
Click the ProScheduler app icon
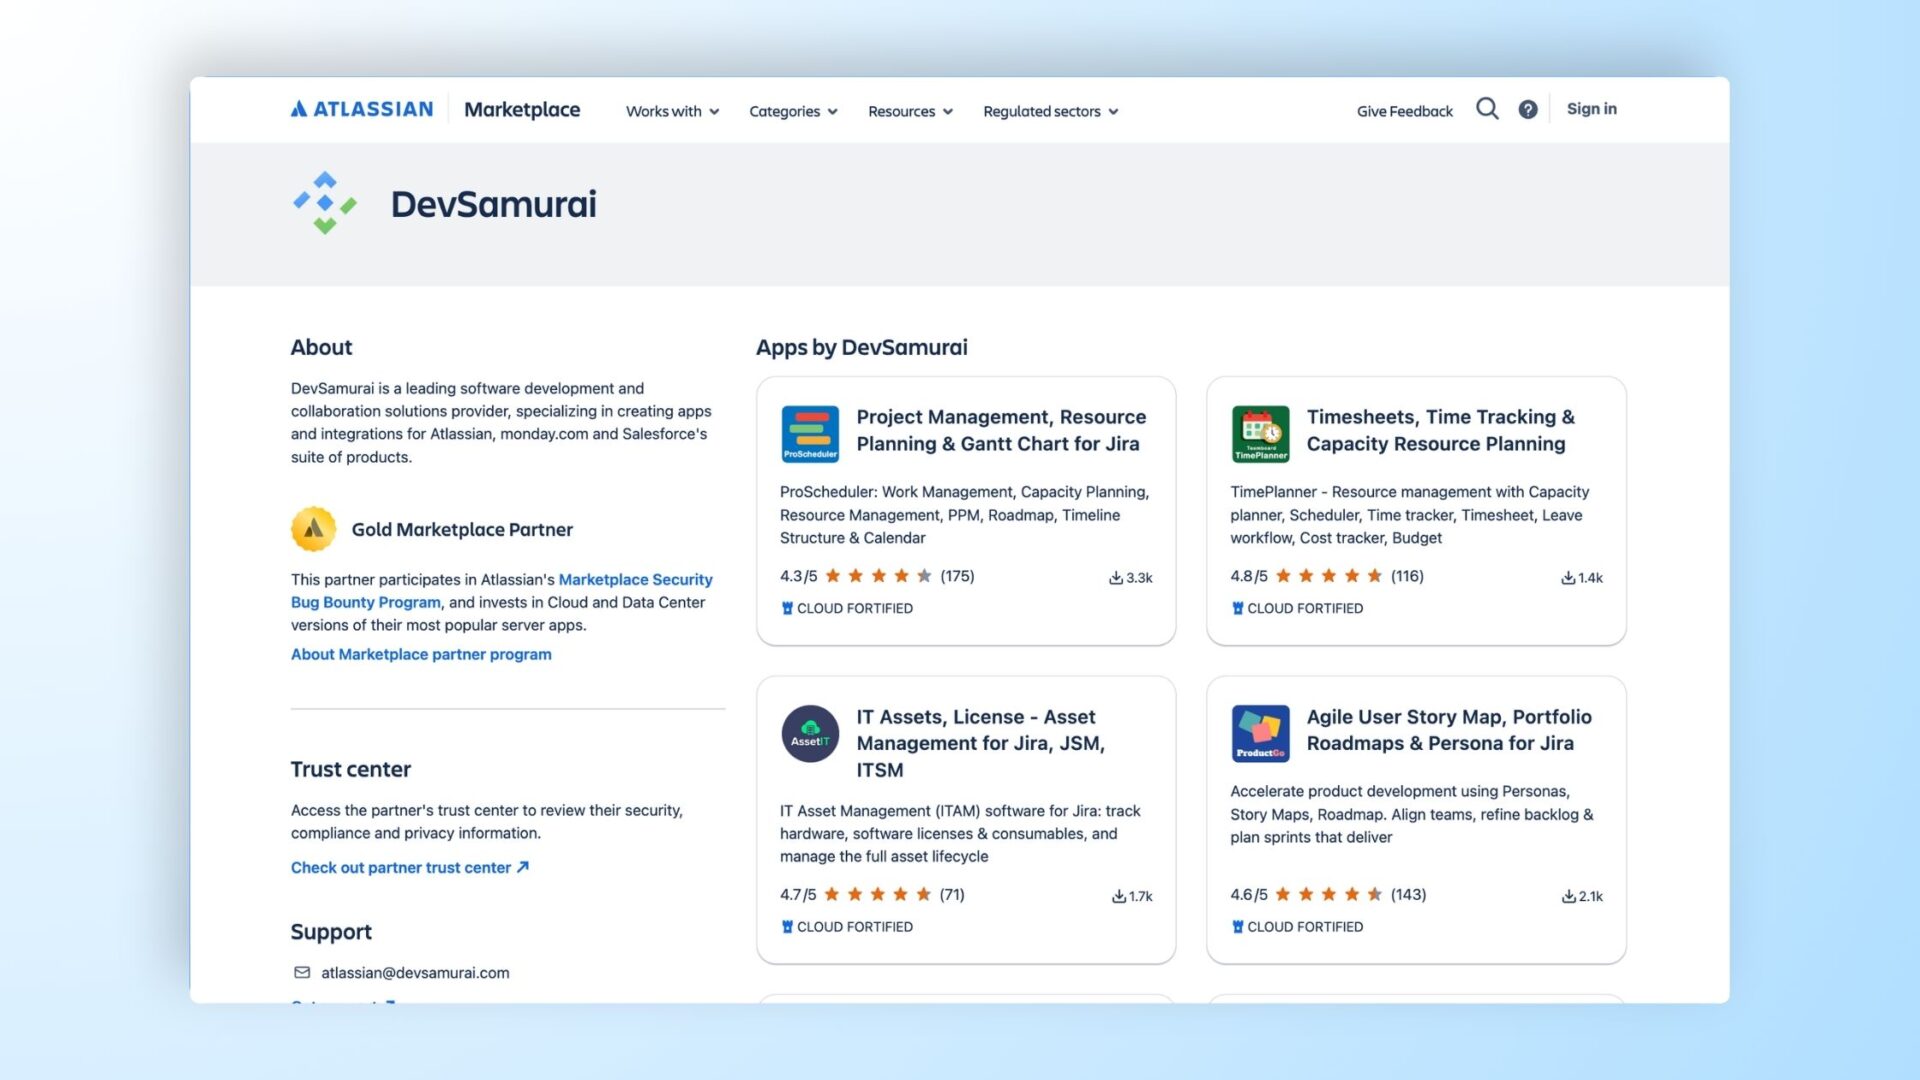810,434
